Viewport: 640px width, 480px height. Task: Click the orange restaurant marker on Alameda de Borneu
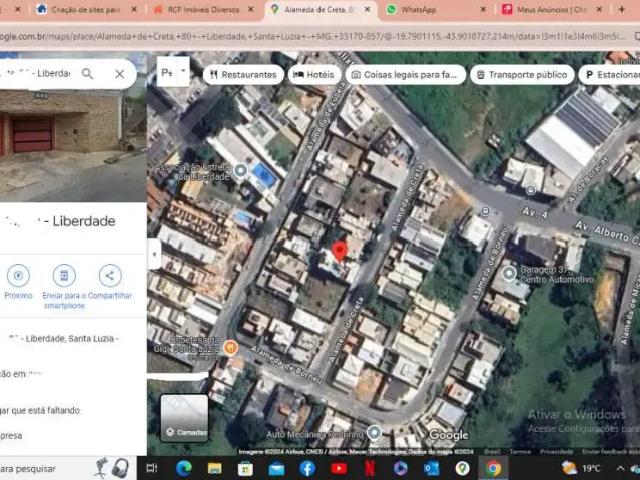(x=230, y=347)
